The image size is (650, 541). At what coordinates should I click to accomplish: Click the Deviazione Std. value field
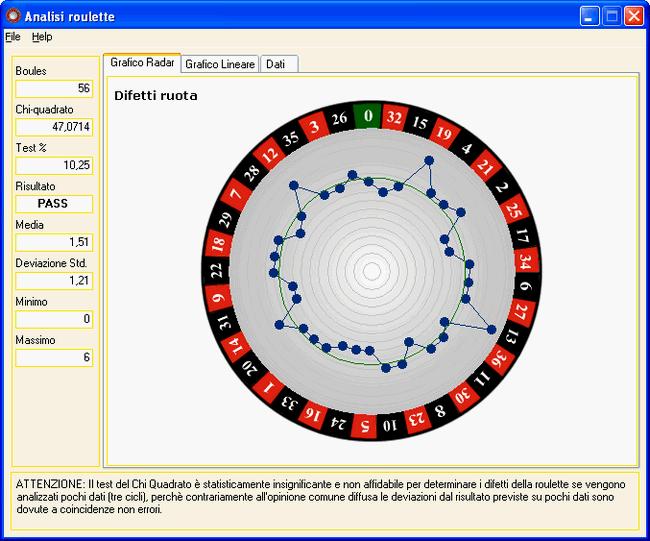point(54,281)
